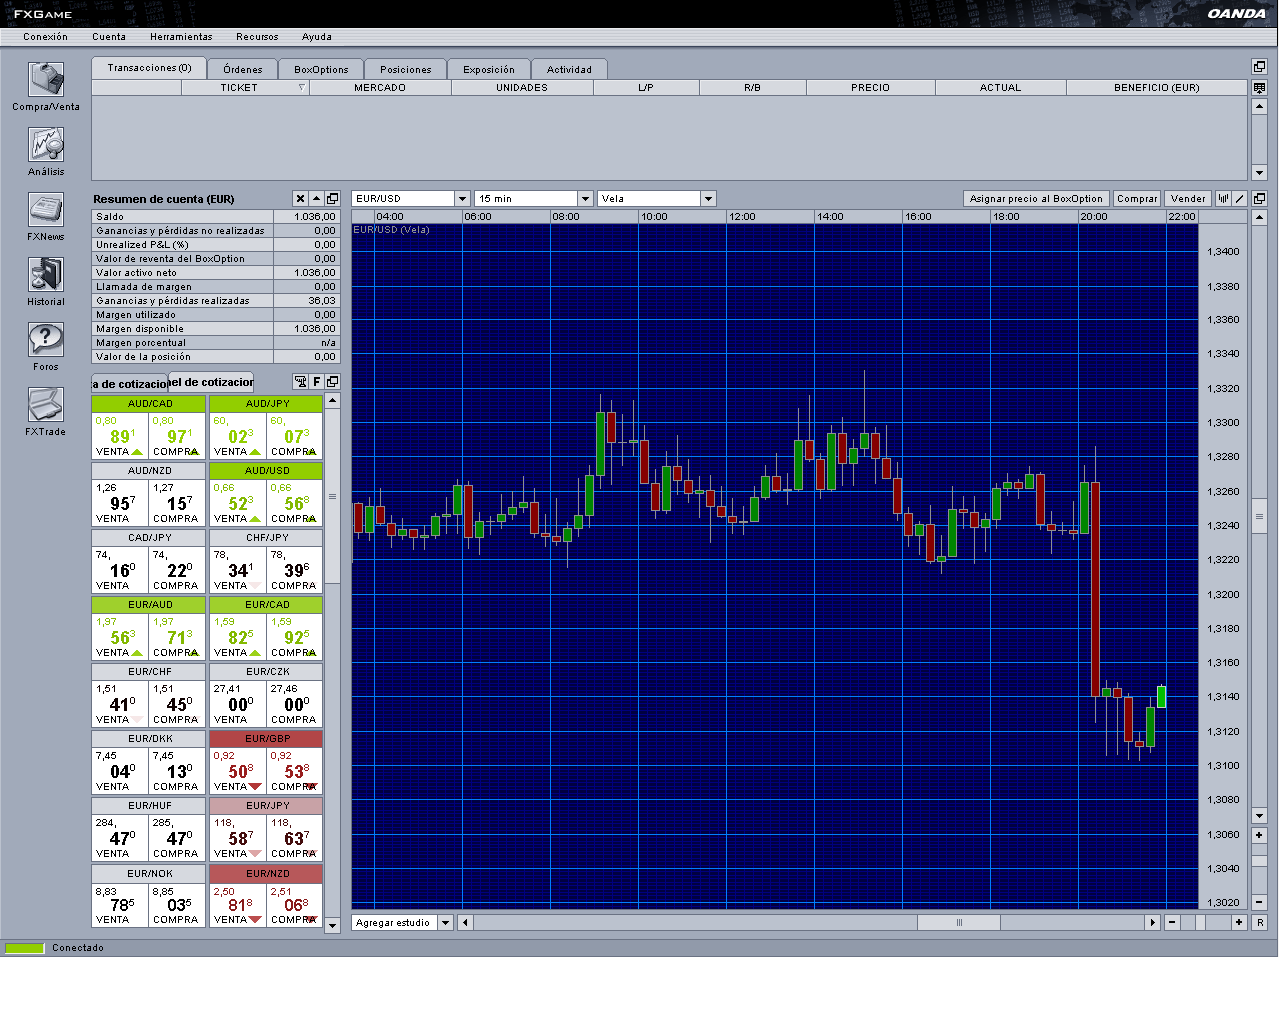This screenshot has height=1024, width=1280.
Task: Click the Vender button above chart
Action: (1188, 199)
